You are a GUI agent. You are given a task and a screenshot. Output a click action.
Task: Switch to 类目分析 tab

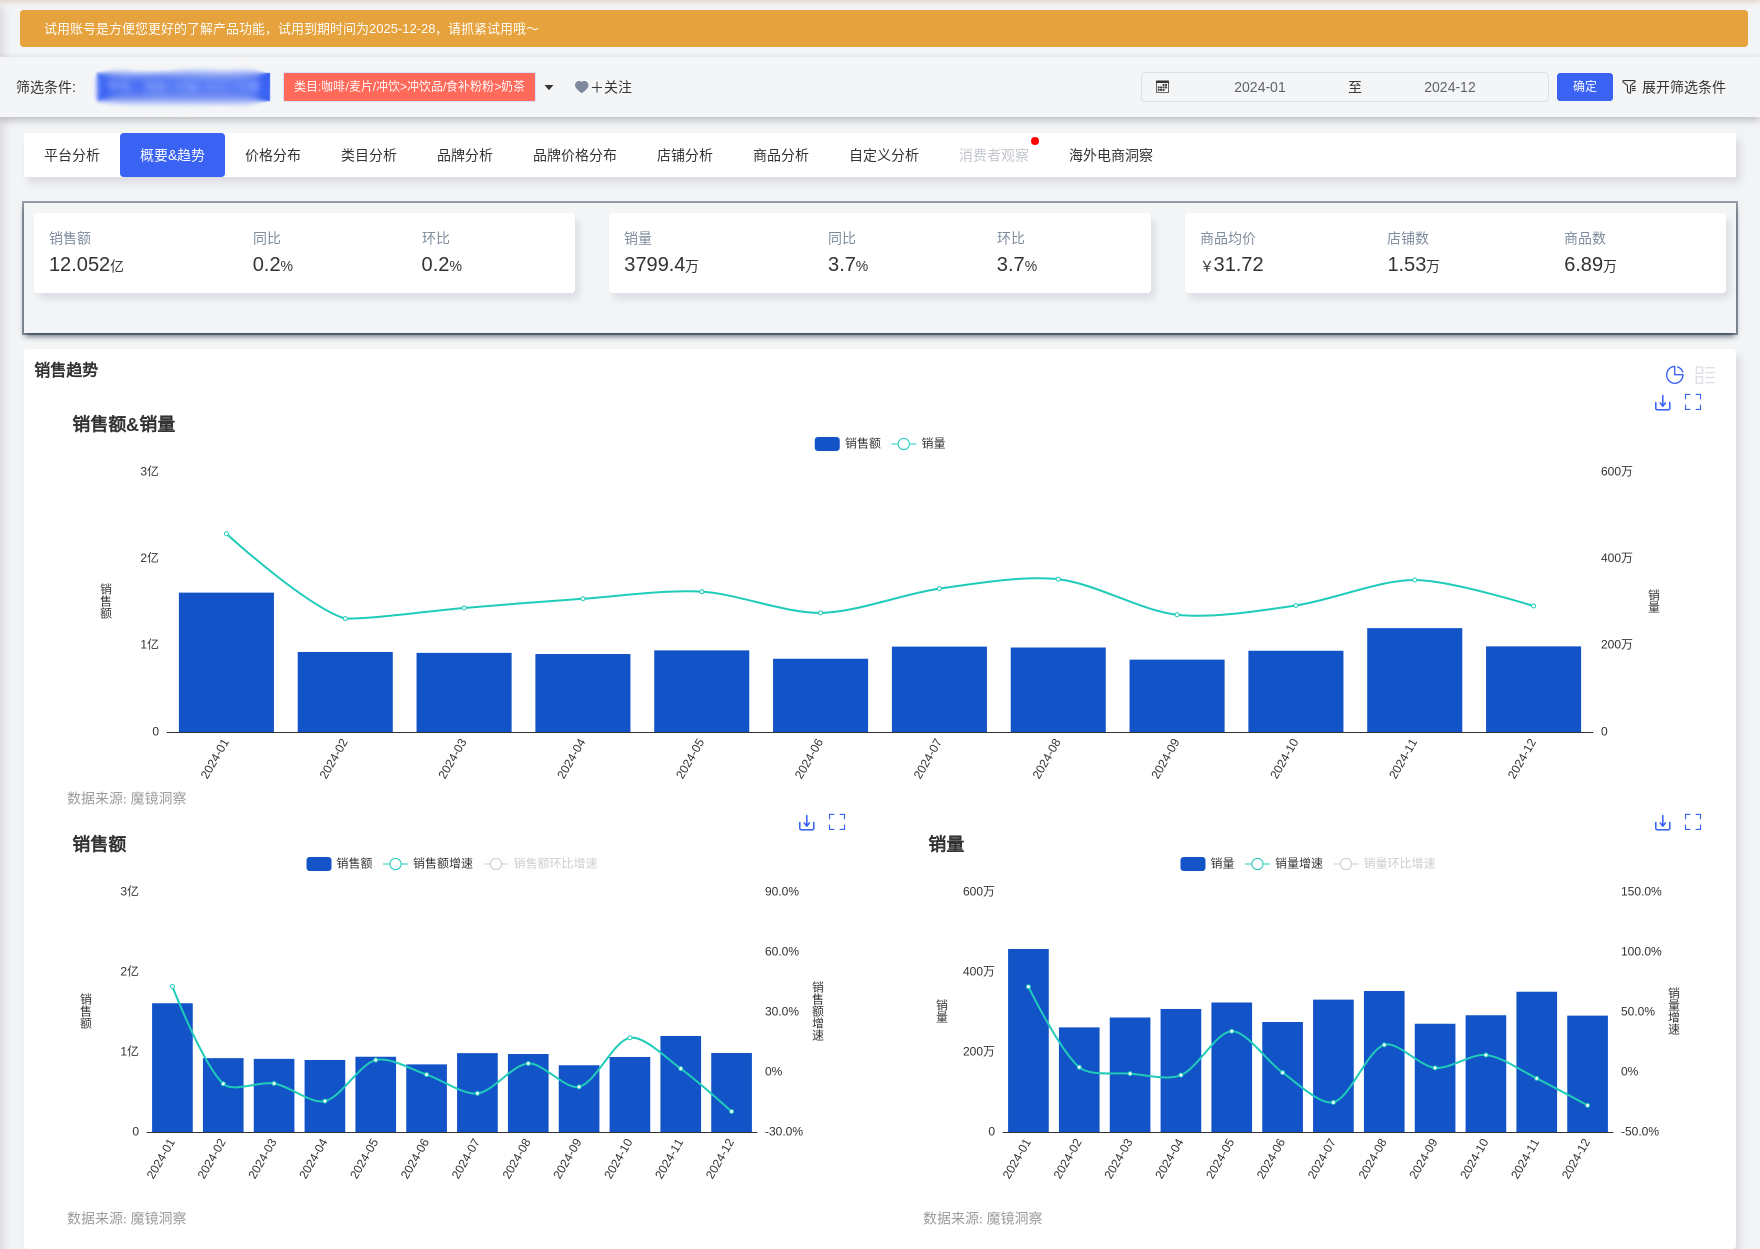click(369, 155)
